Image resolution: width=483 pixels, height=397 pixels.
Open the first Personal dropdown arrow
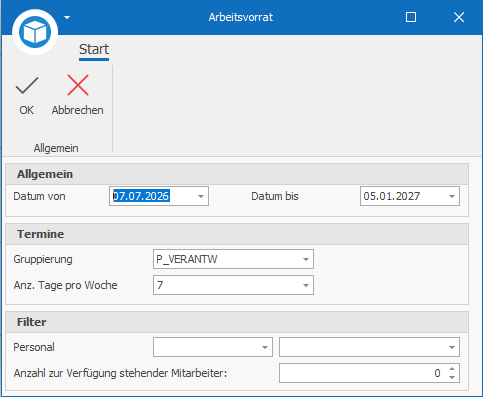click(x=265, y=347)
